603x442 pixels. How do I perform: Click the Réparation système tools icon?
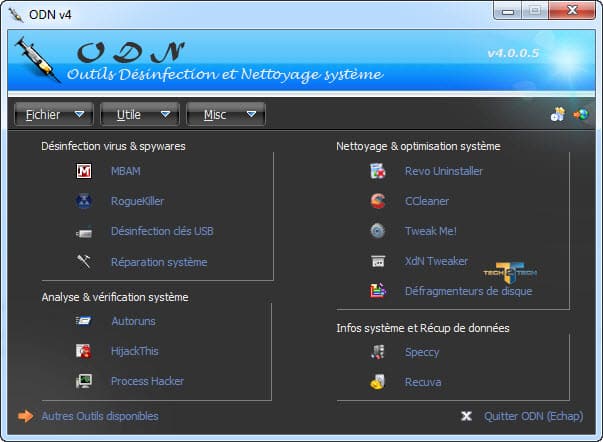click(x=84, y=262)
